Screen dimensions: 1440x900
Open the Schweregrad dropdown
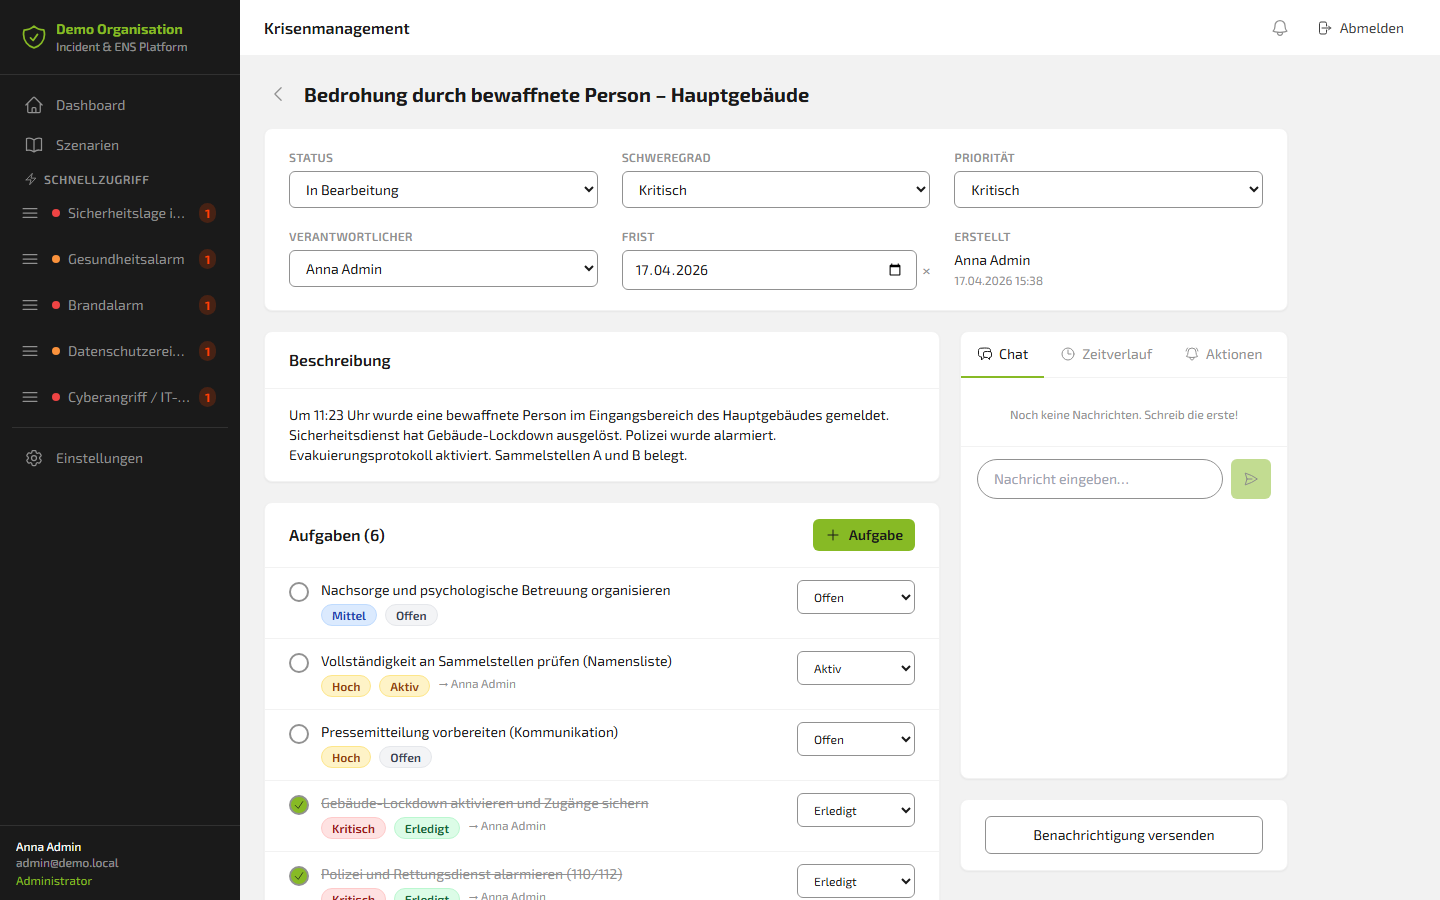(x=776, y=190)
